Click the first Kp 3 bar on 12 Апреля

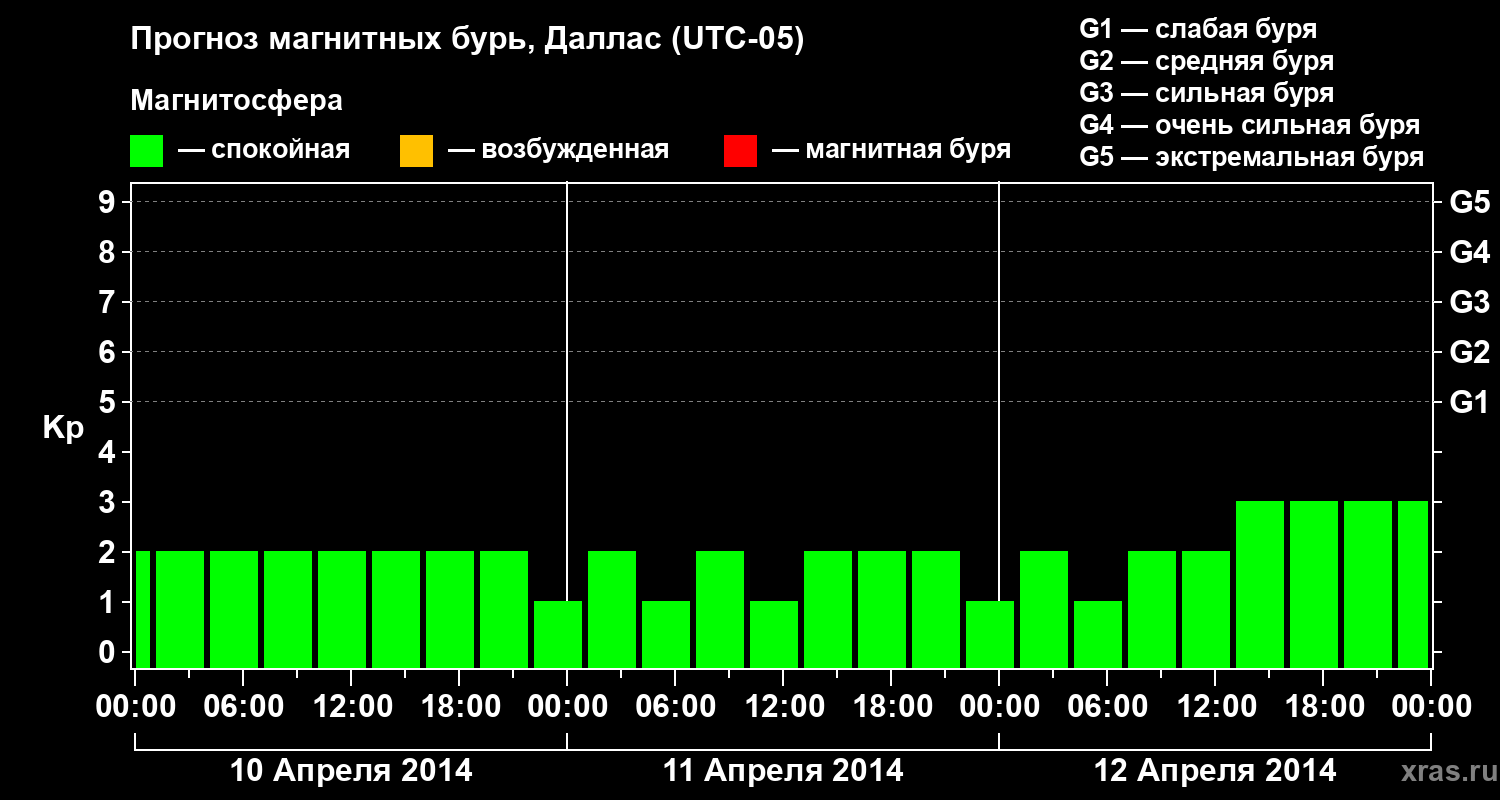[1260, 584]
